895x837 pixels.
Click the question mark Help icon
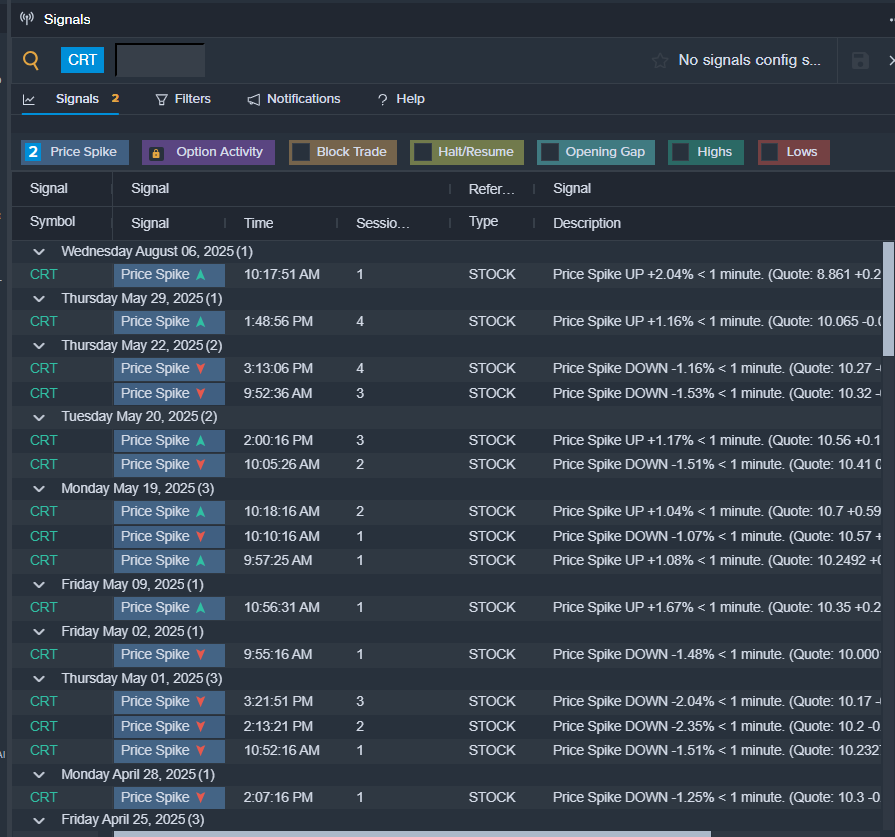pos(382,99)
